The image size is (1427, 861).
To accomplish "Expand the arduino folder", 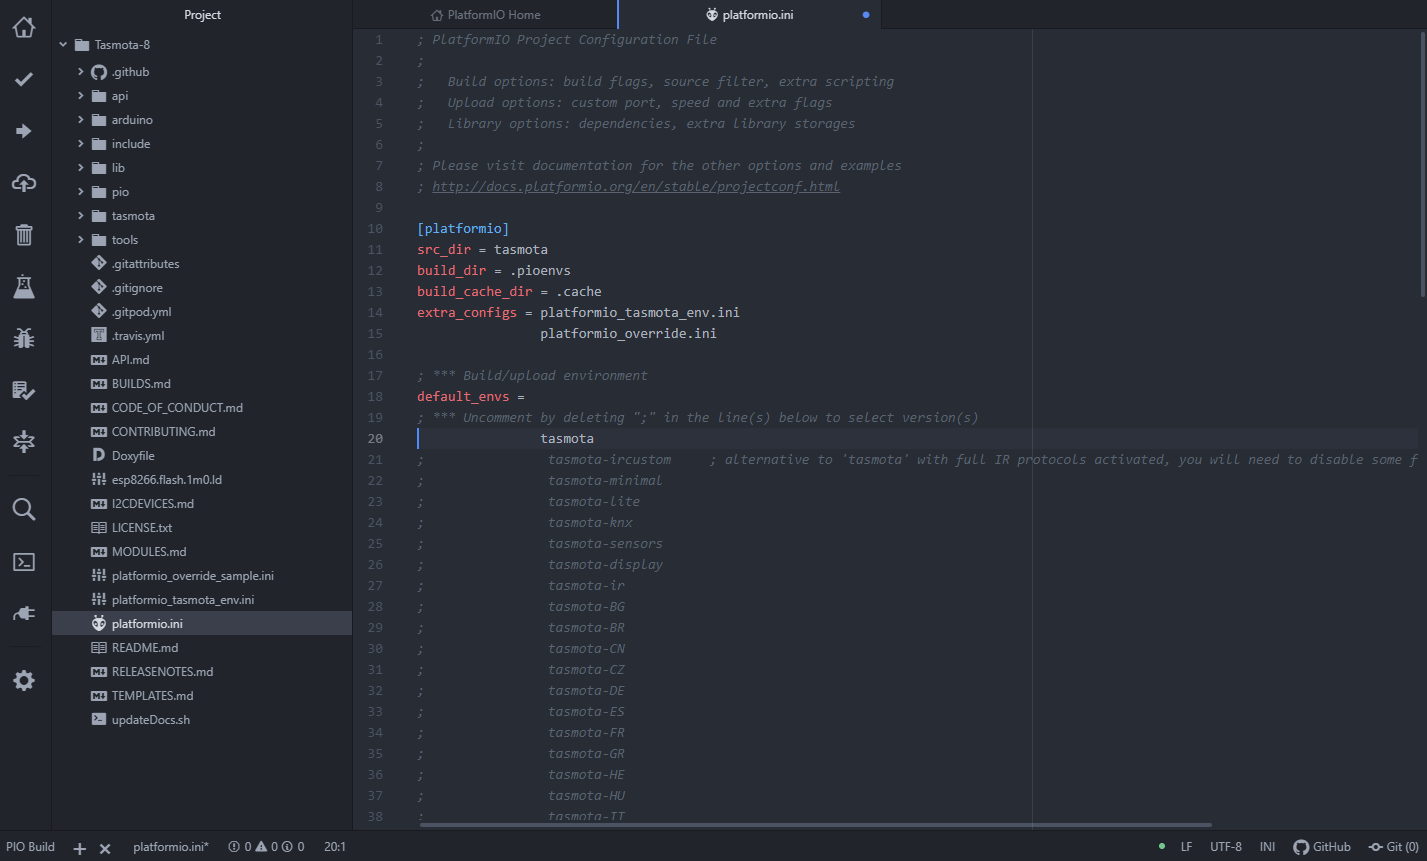I will [x=81, y=120].
